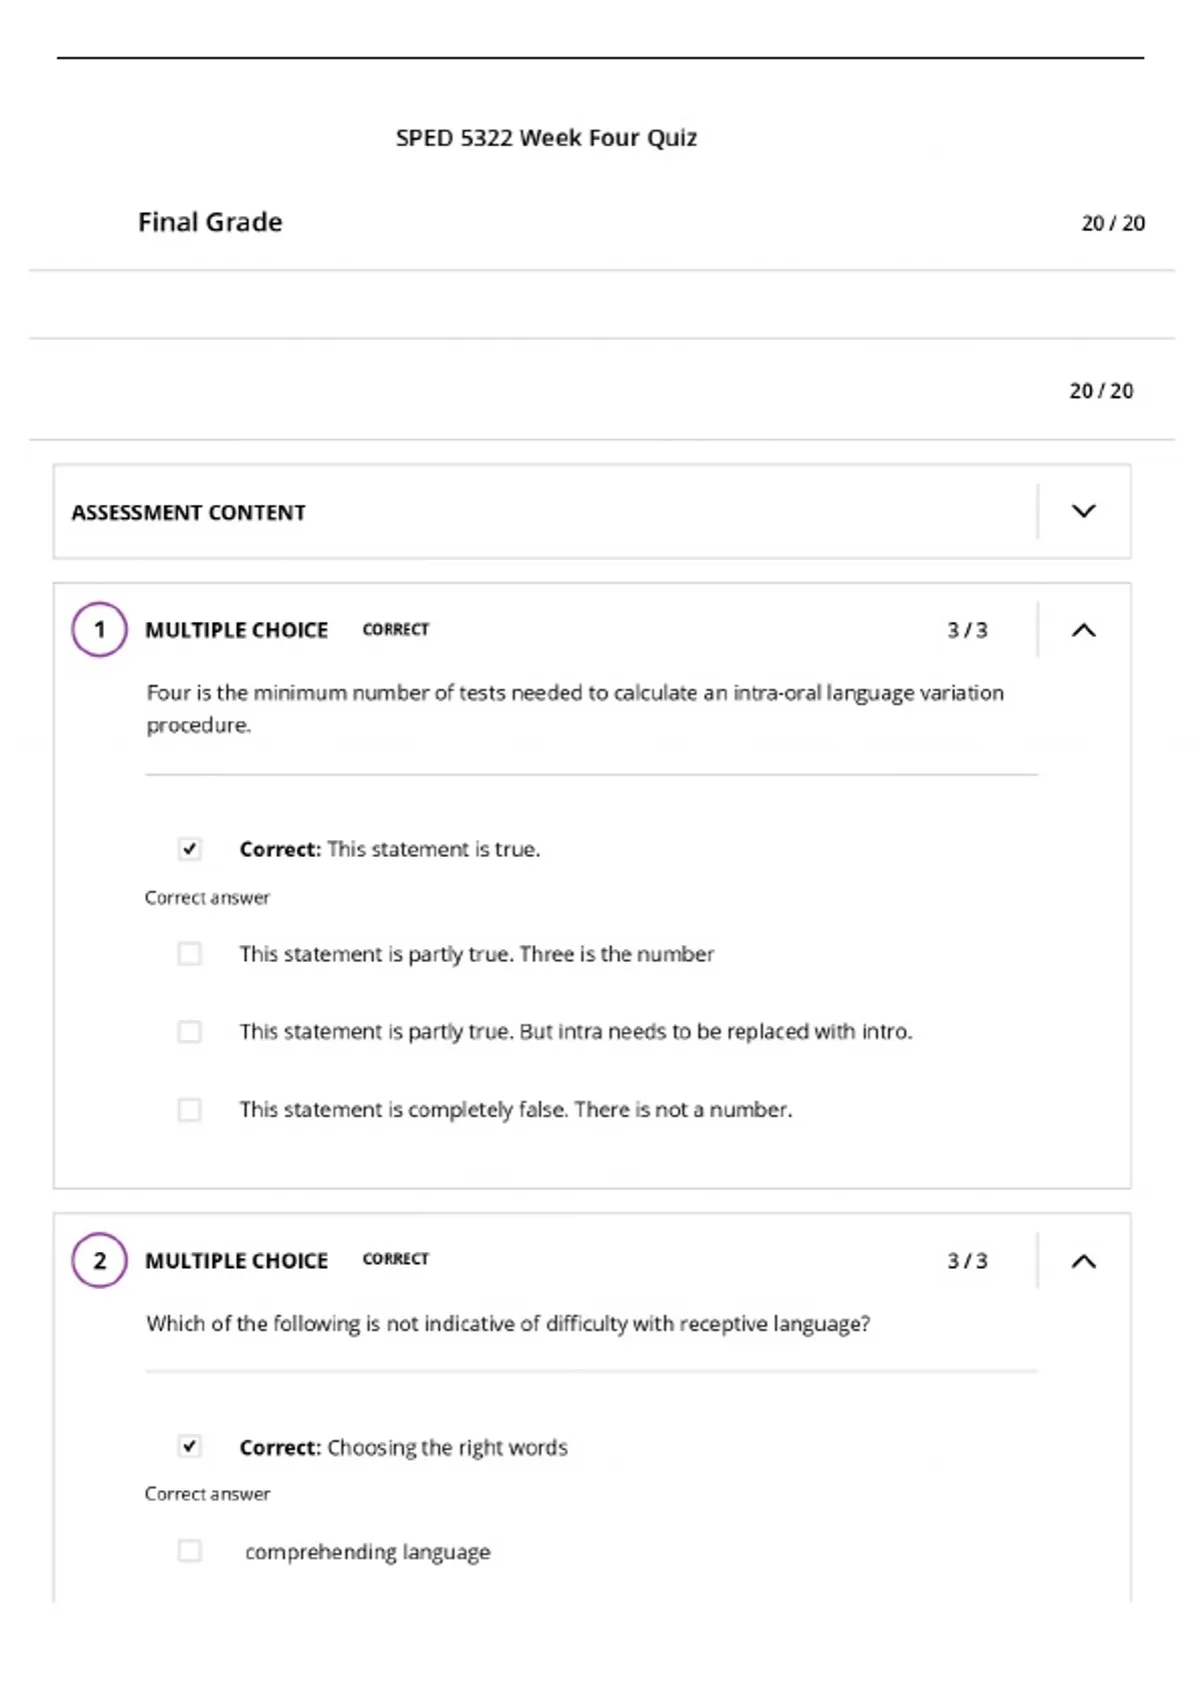1200x1700 pixels.
Task: Click the 3 / 3 score of question 2
Action: click(x=967, y=1261)
